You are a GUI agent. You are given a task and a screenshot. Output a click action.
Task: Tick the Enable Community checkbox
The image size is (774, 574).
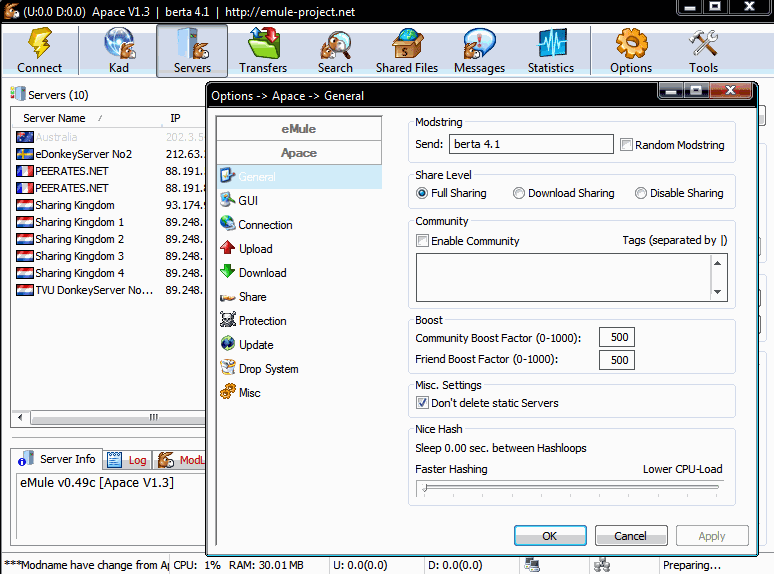(423, 241)
